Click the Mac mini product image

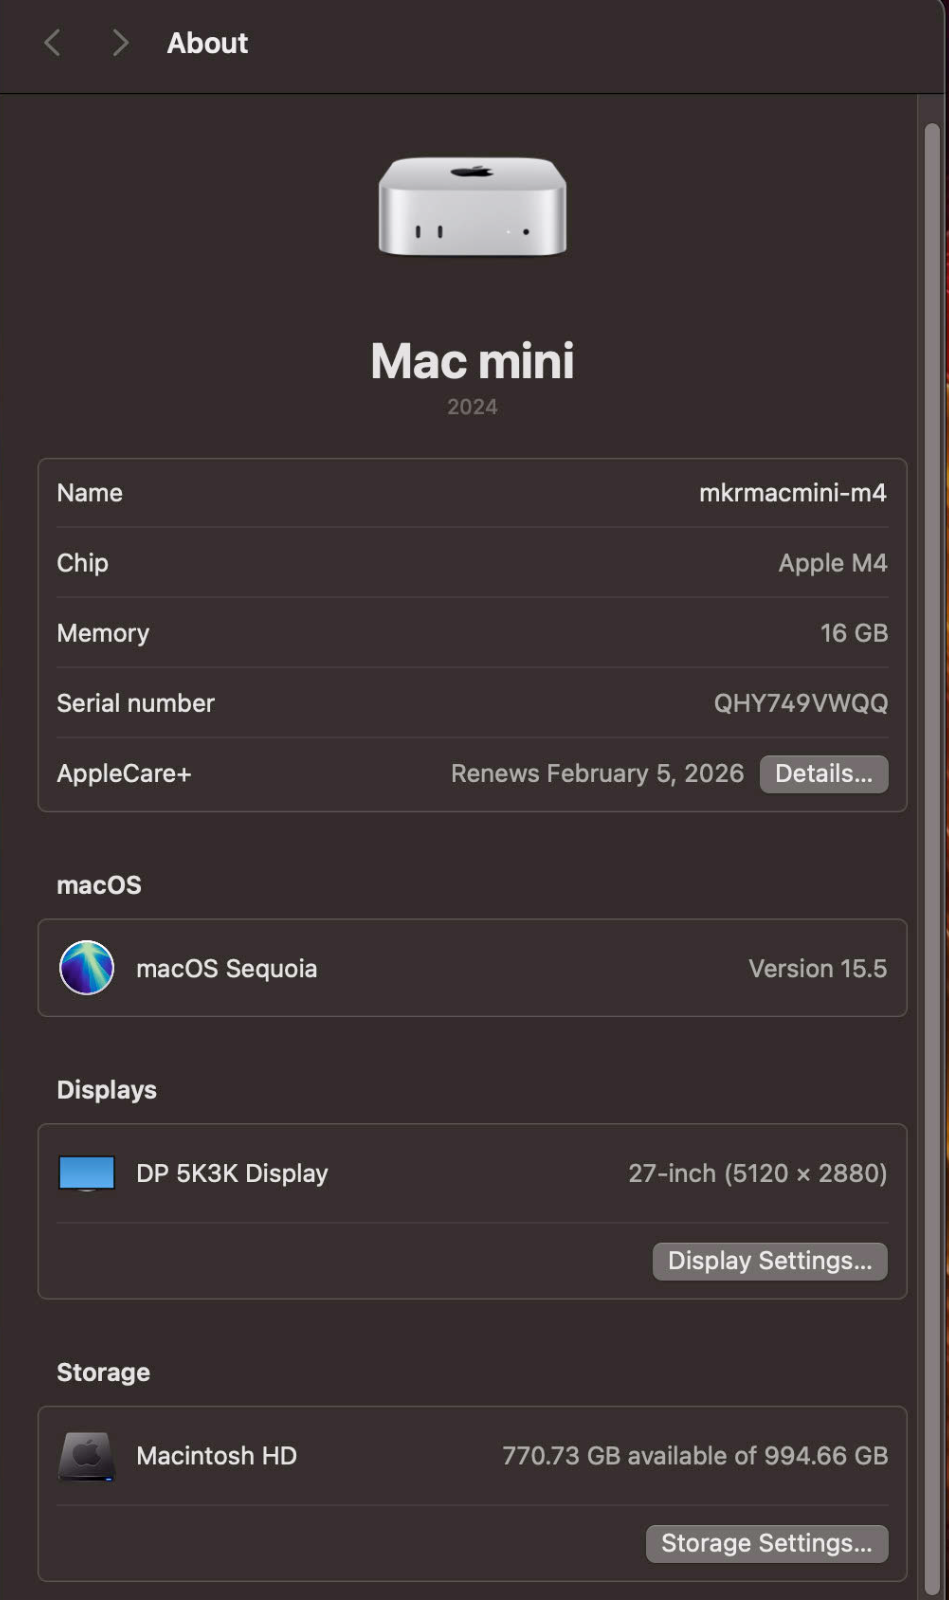[472, 206]
